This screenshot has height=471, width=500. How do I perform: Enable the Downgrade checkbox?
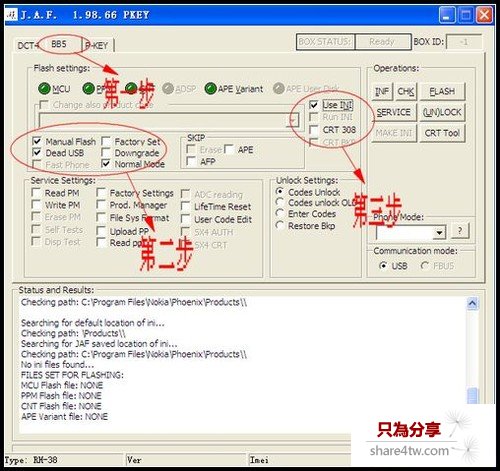[106, 153]
